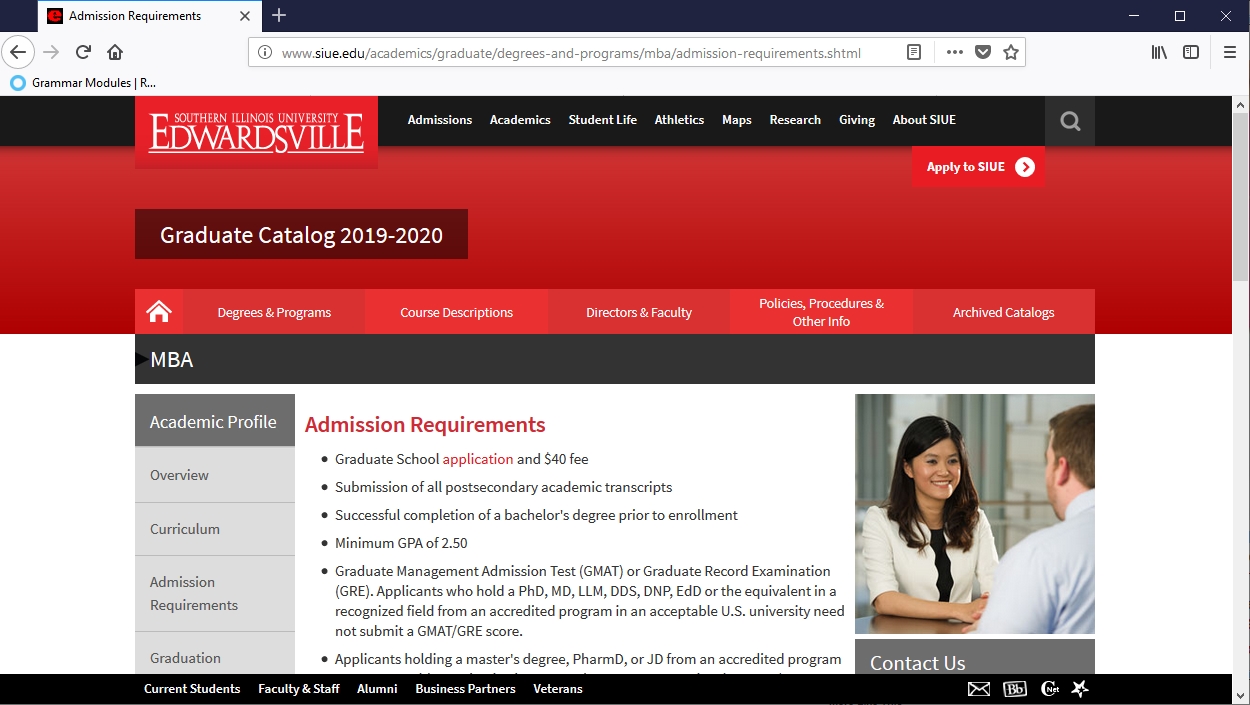
Task: Go to browser home page icon
Action: tap(115, 52)
